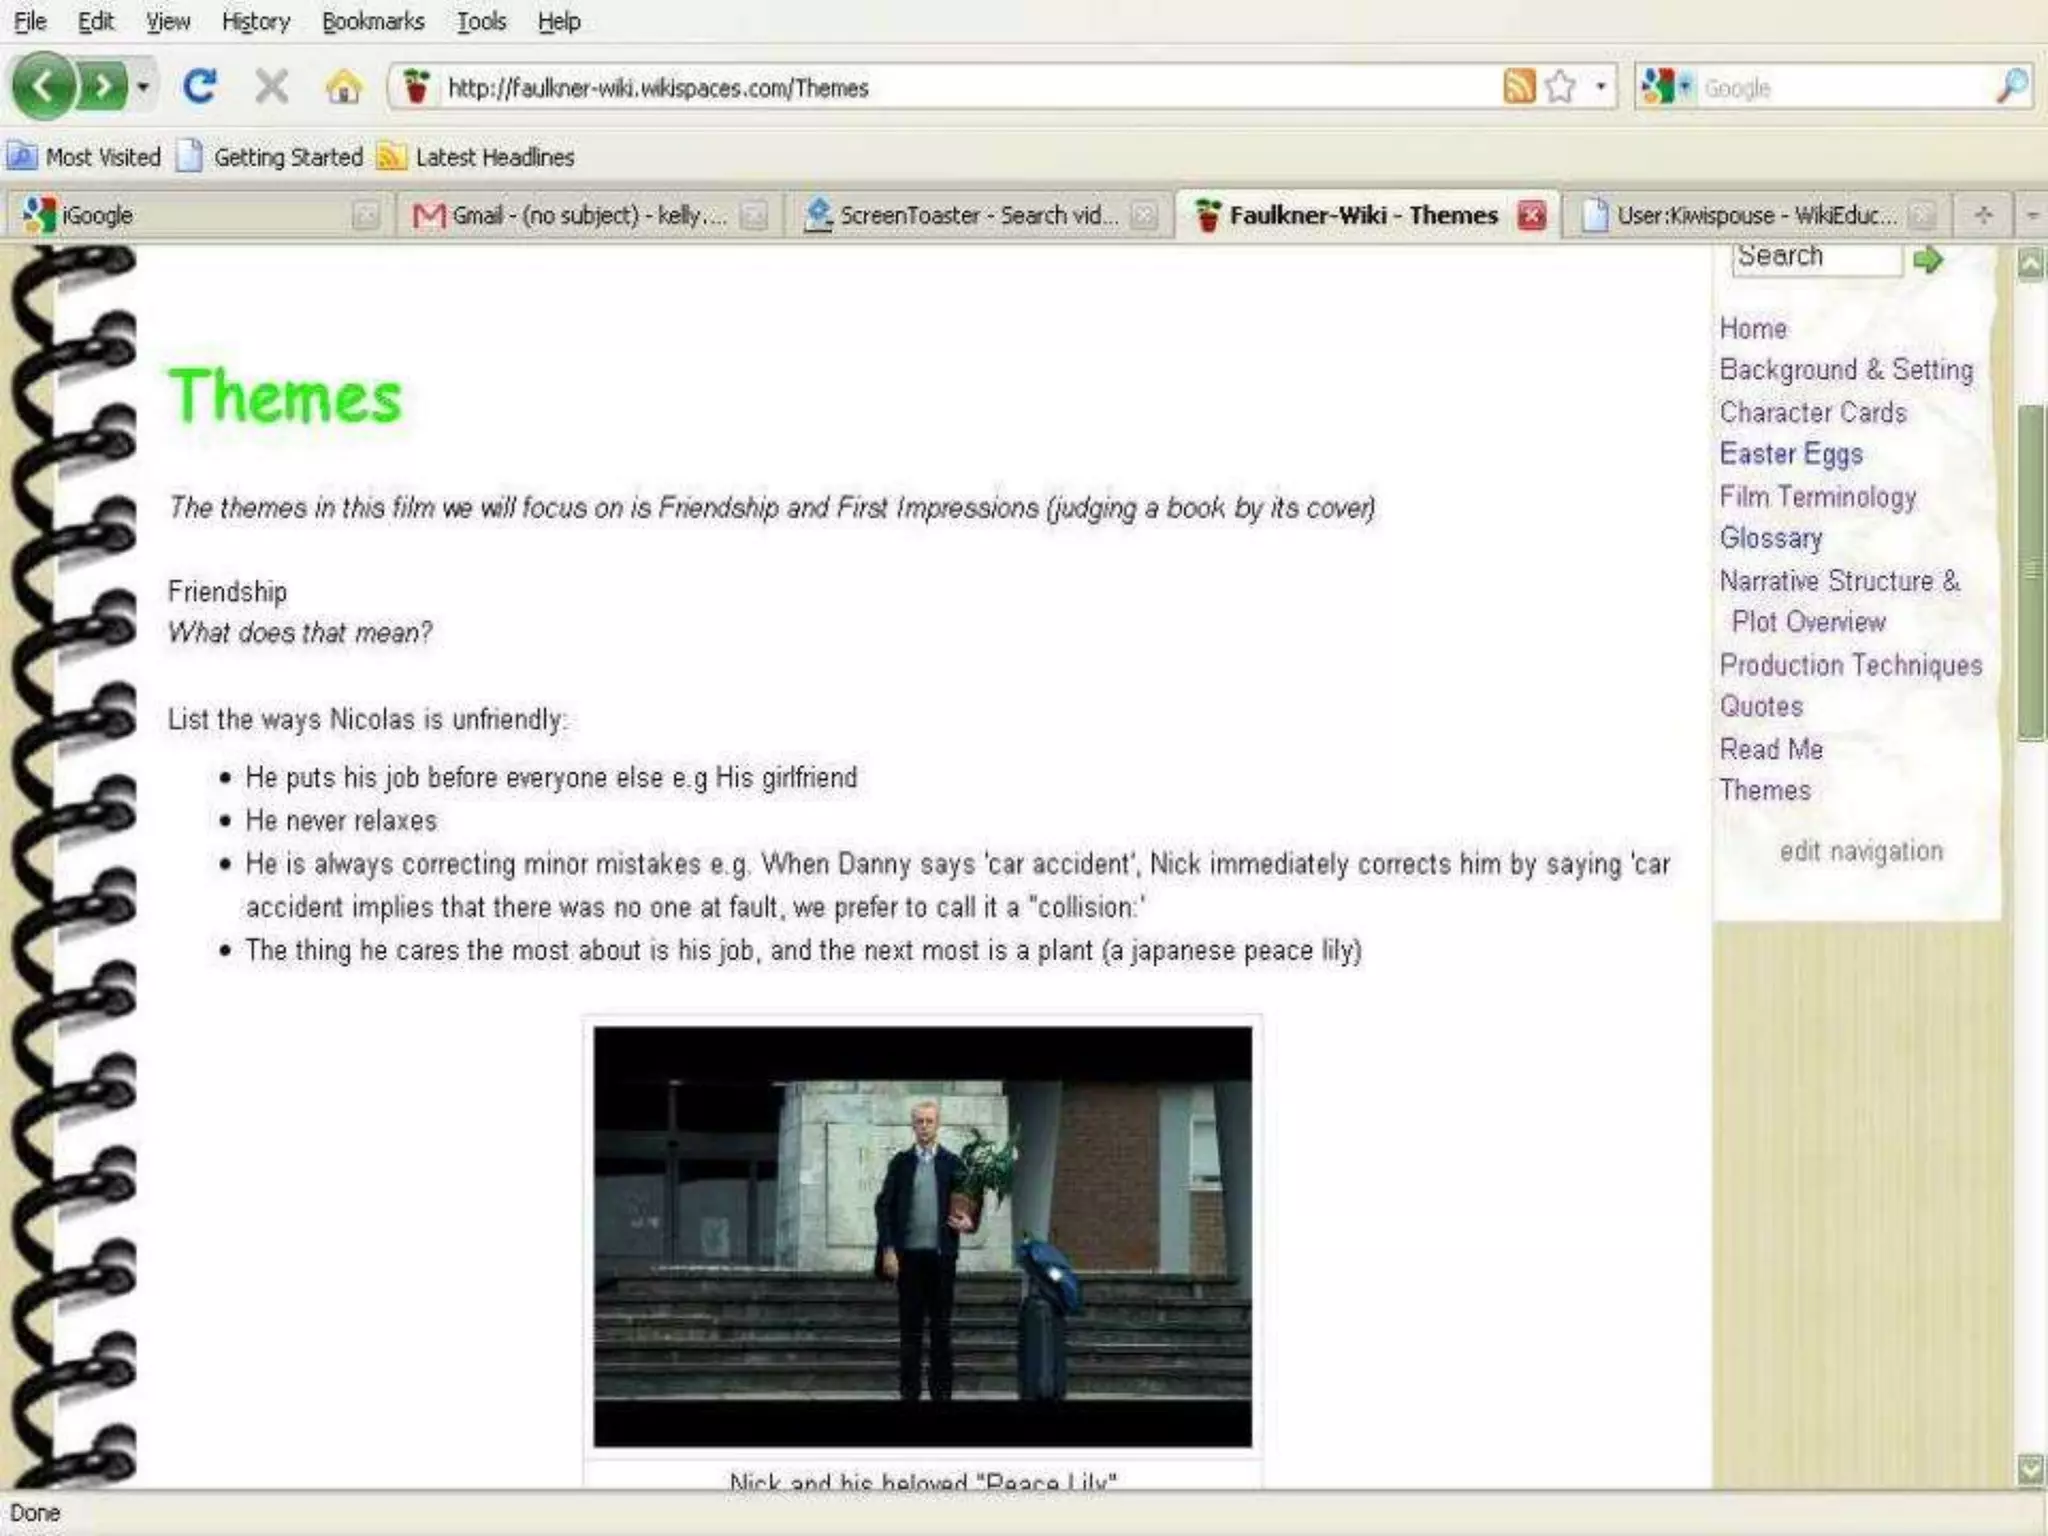Close the Faulkner-Wiki Themes tab
This screenshot has height=1536, width=2048.
pyautogui.click(x=1531, y=215)
